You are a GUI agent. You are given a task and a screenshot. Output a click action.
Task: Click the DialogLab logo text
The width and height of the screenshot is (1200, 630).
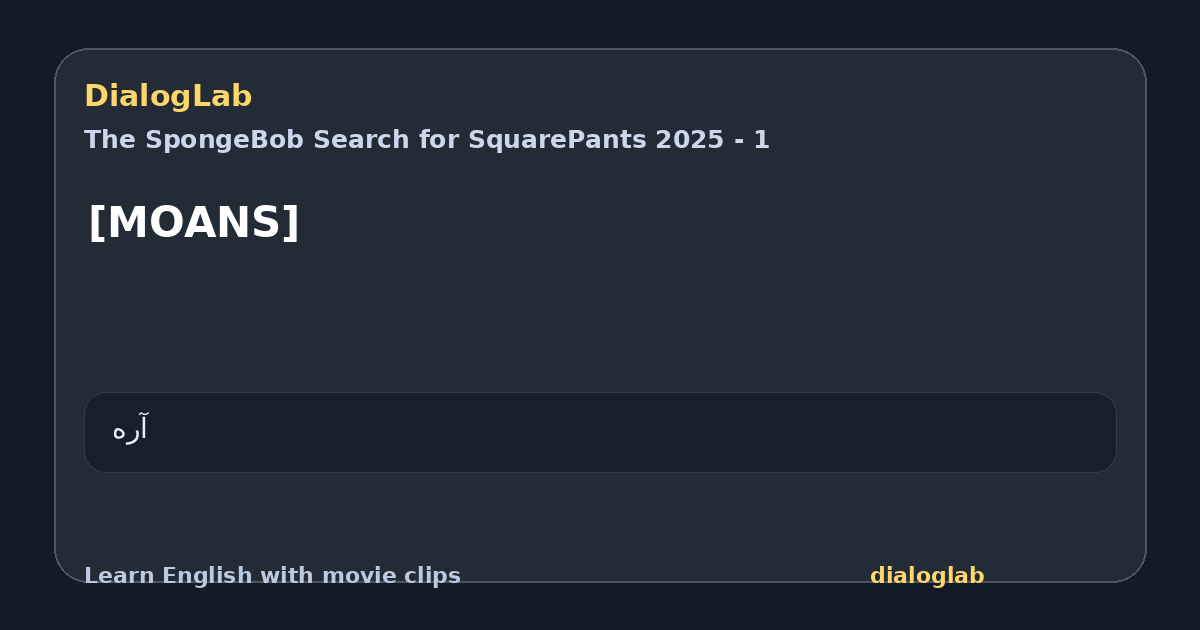(x=168, y=97)
